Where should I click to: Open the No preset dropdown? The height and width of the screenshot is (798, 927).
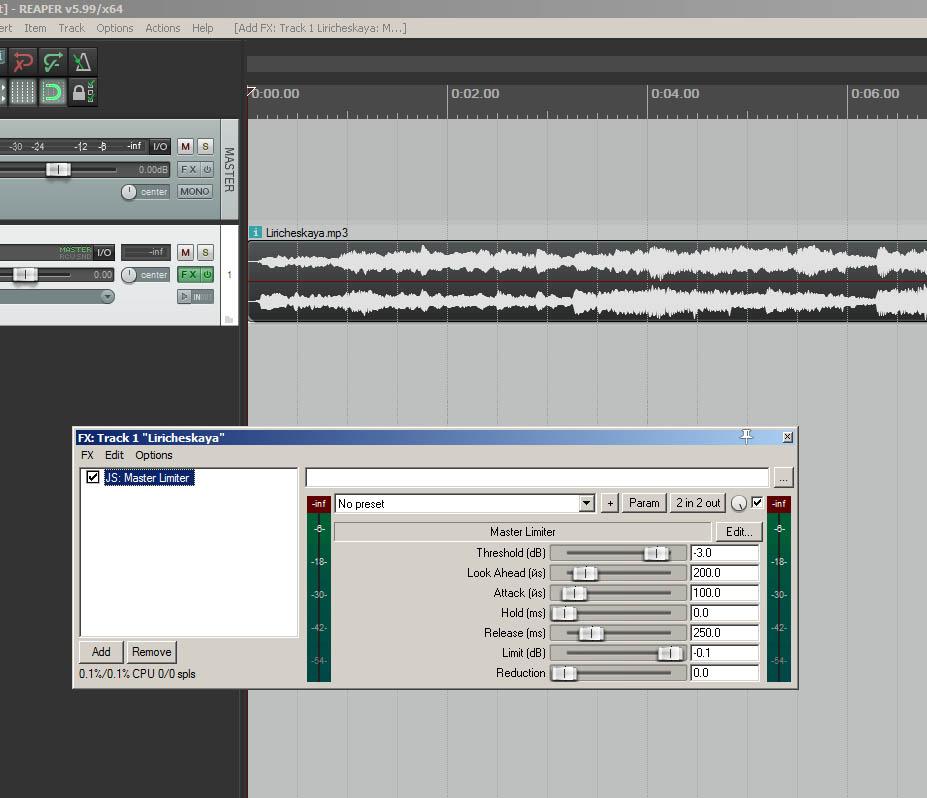586,504
